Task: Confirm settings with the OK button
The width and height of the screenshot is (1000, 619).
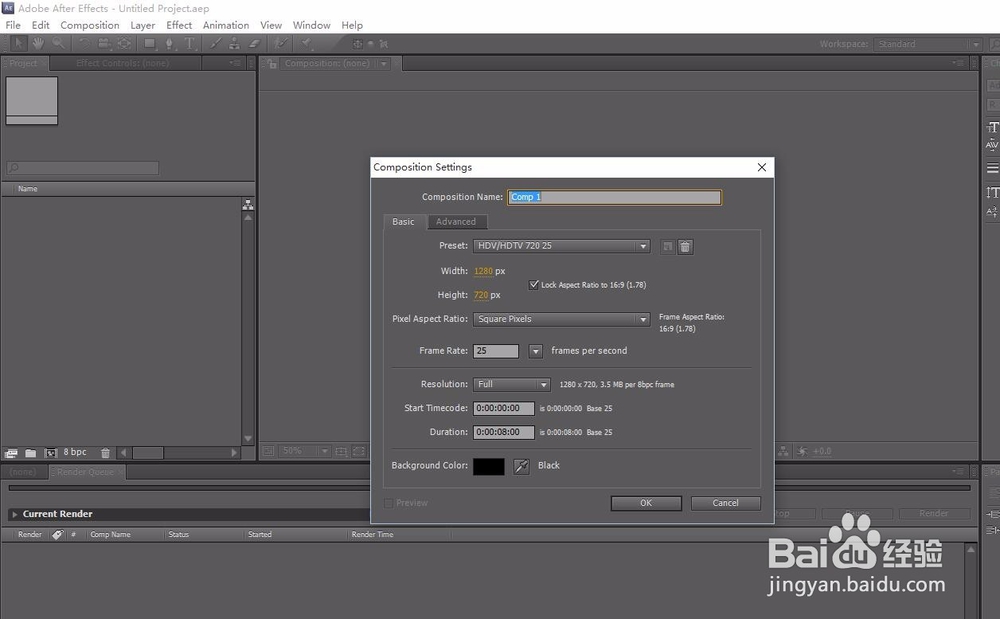Action: (646, 504)
